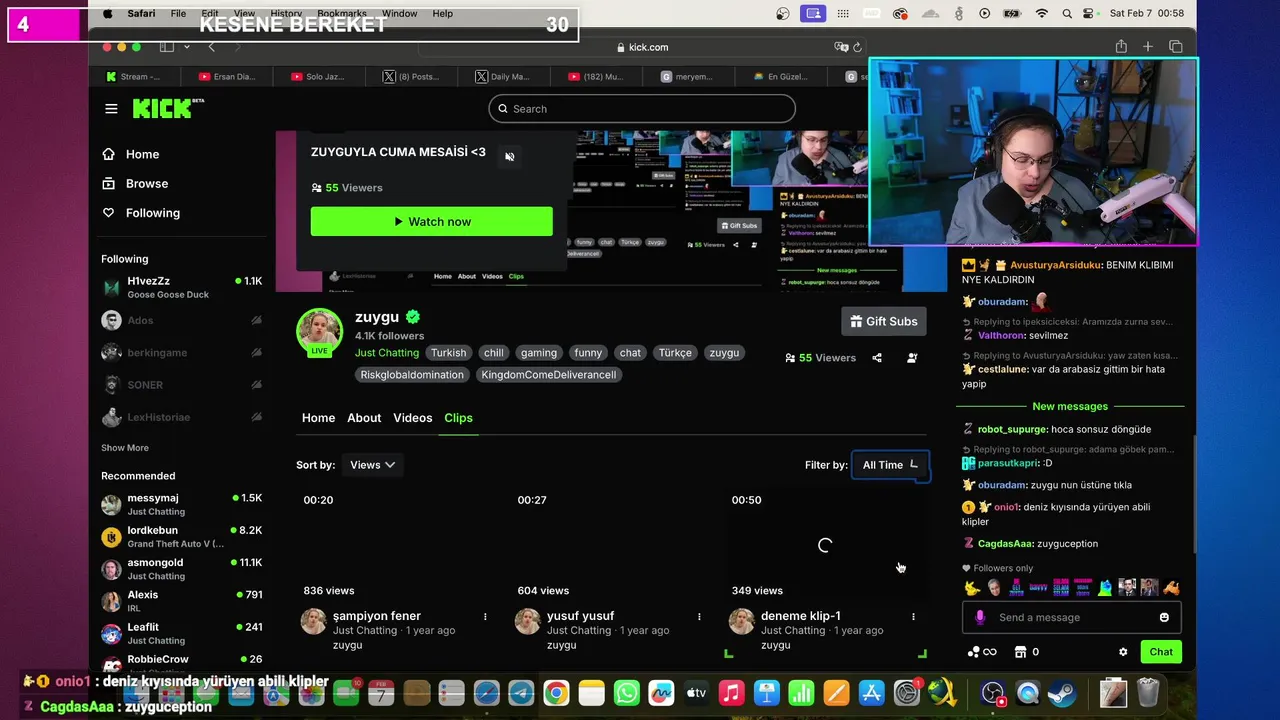Open the Bookmarks menu in menu bar
1280x720 pixels.
tap(343, 14)
